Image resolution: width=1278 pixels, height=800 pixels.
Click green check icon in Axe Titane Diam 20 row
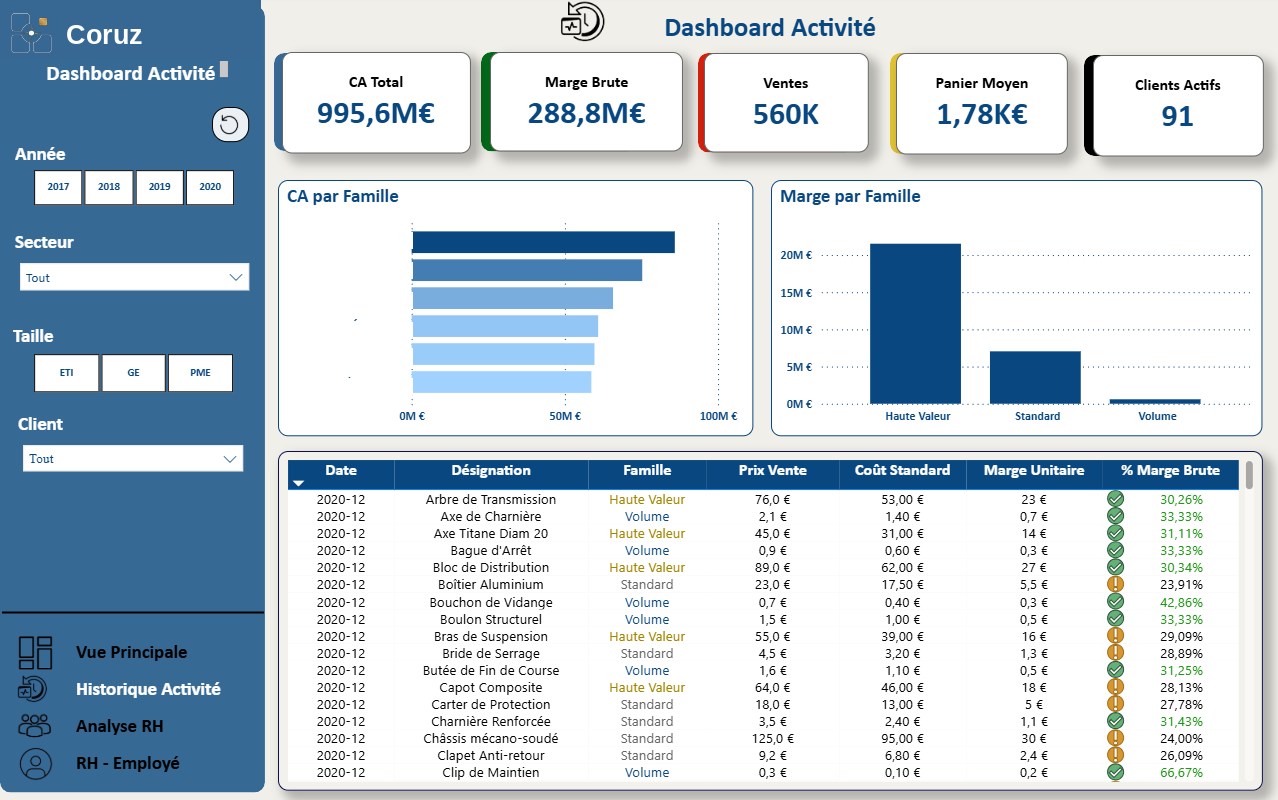pyautogui.click(x=1115, y=533)
